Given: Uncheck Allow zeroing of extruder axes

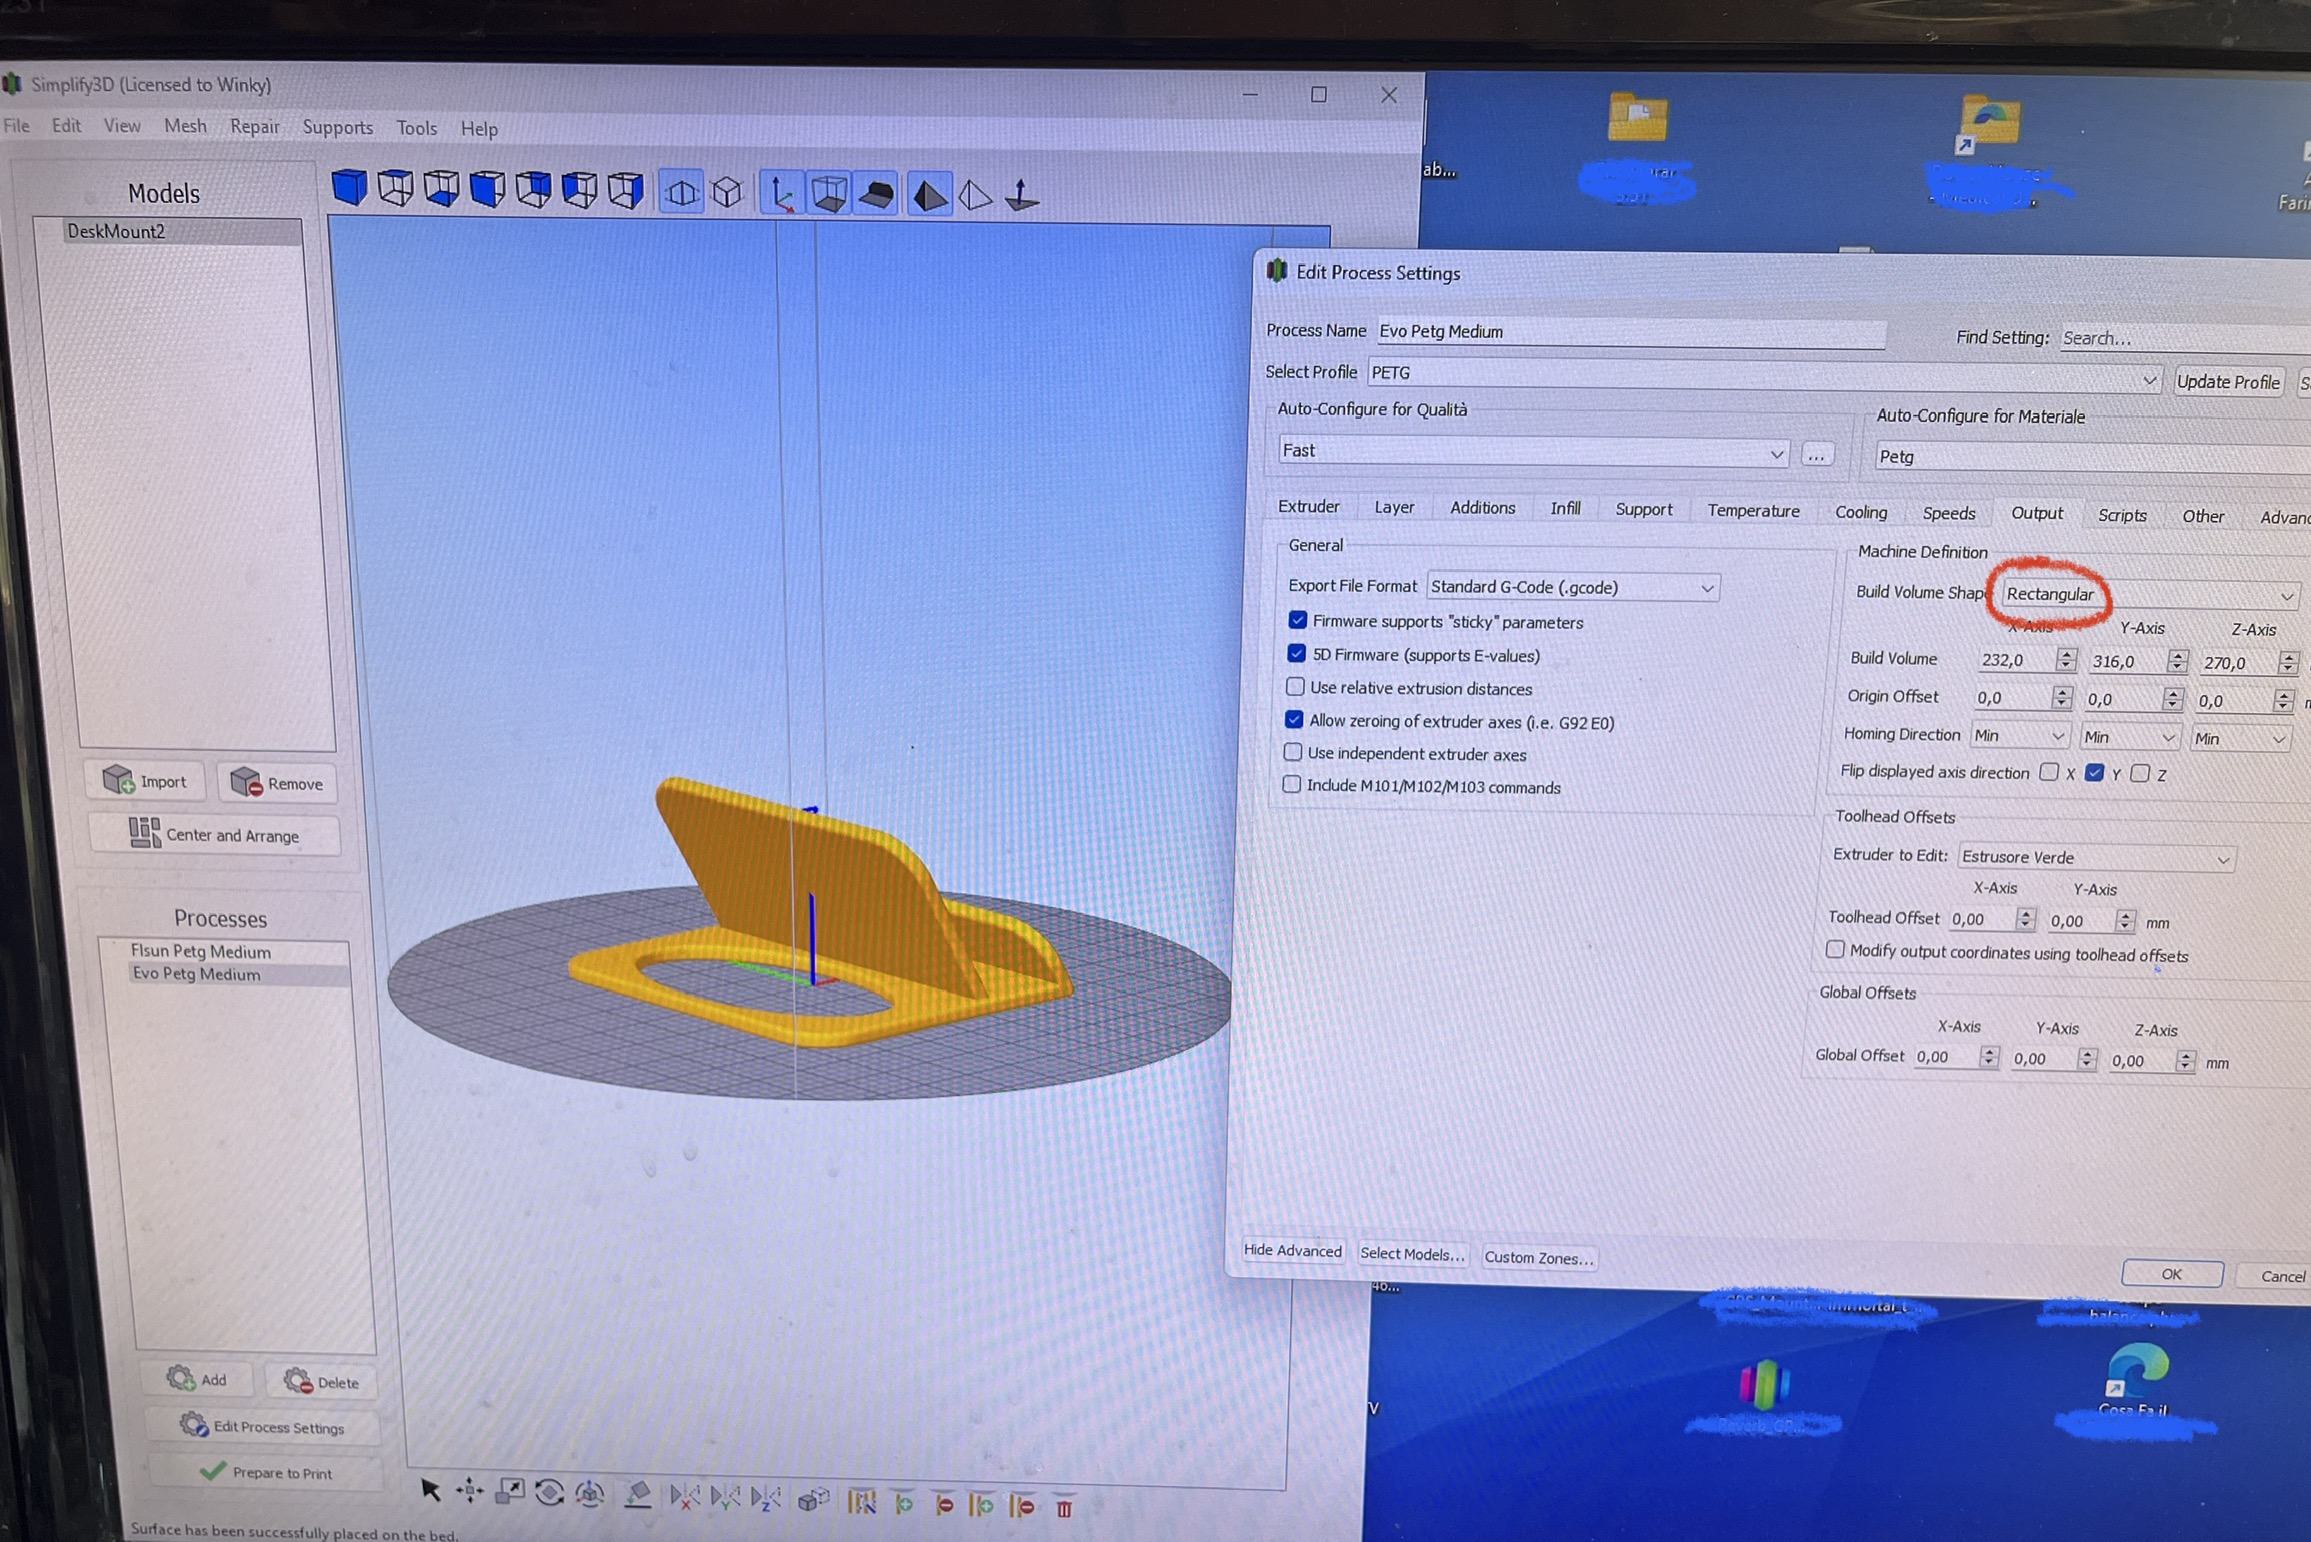Looking at the screenshot, I should [1294, 720].
